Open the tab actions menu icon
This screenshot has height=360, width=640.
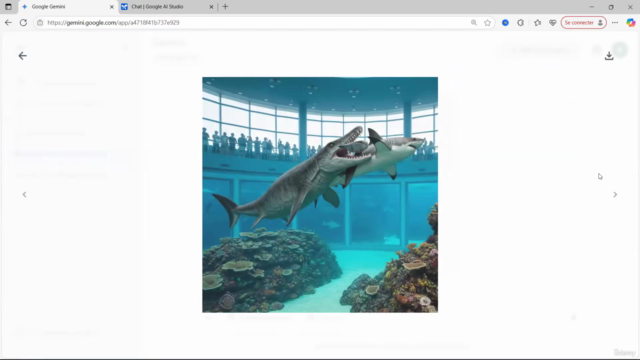[x=8, y=7]
